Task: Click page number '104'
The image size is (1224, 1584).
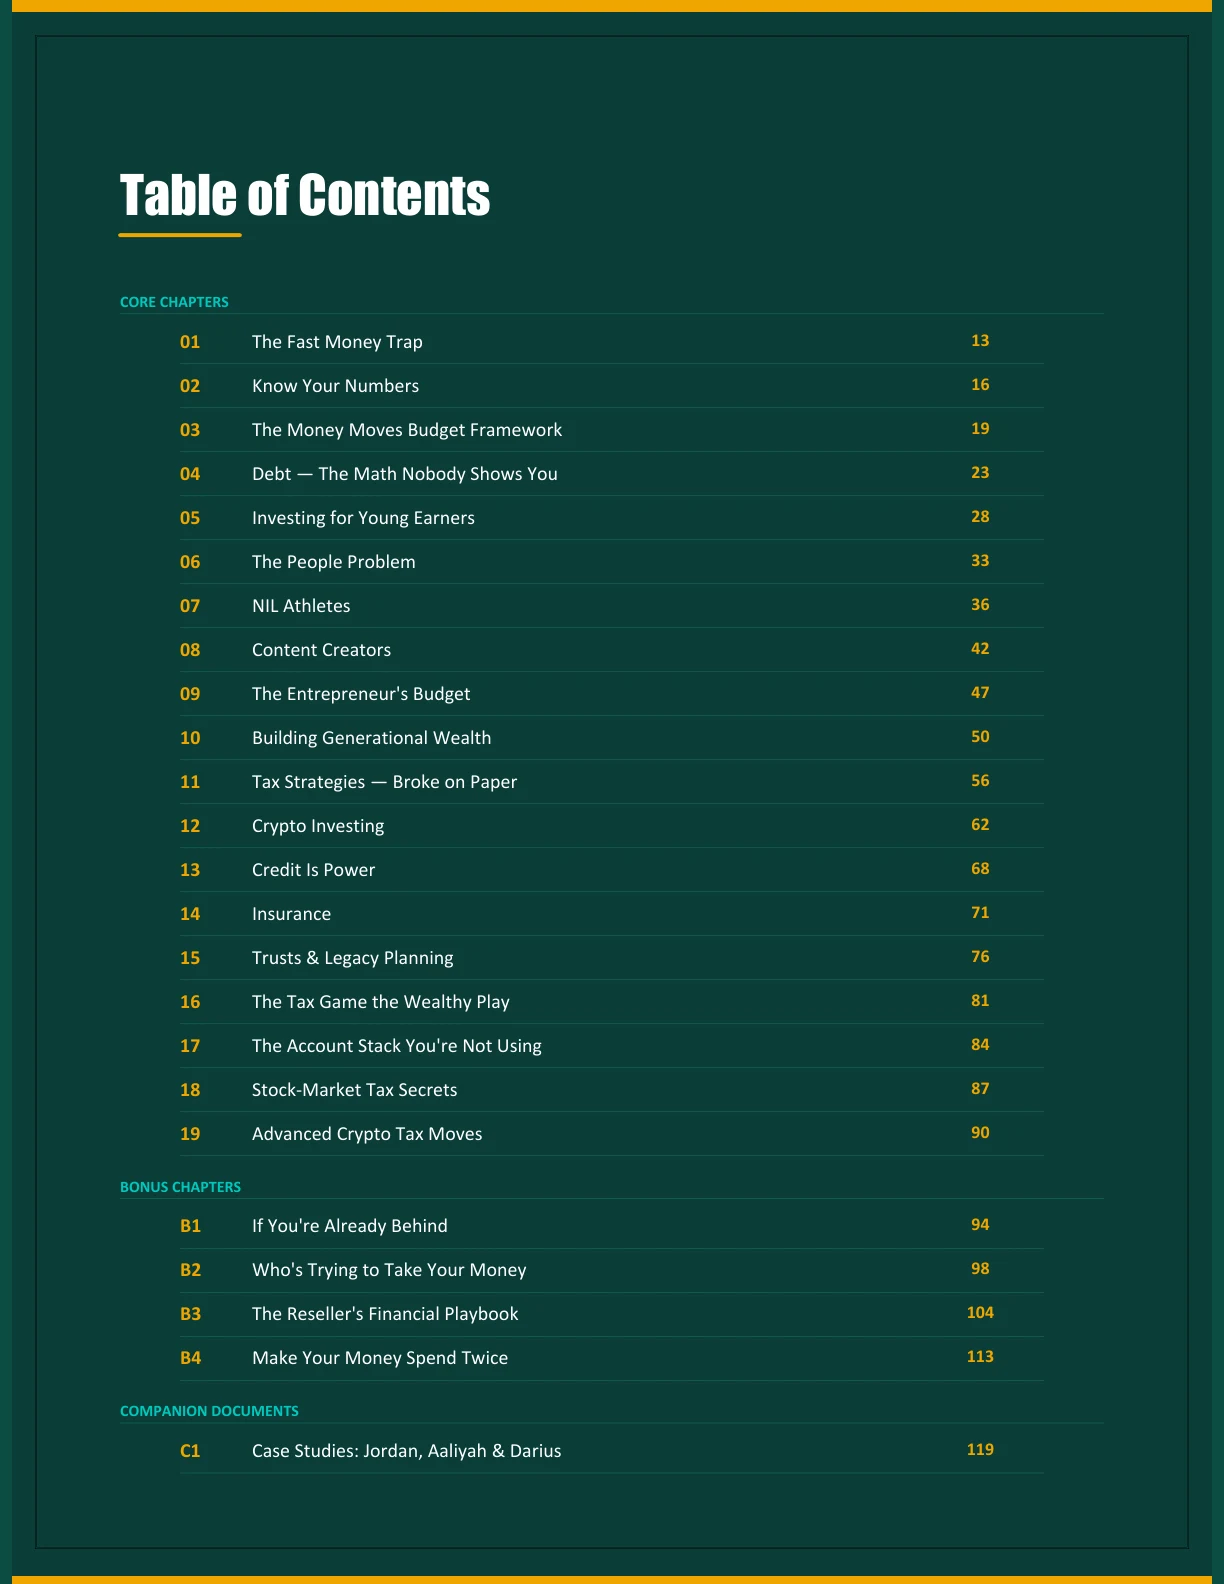Action: point(980,1313)
